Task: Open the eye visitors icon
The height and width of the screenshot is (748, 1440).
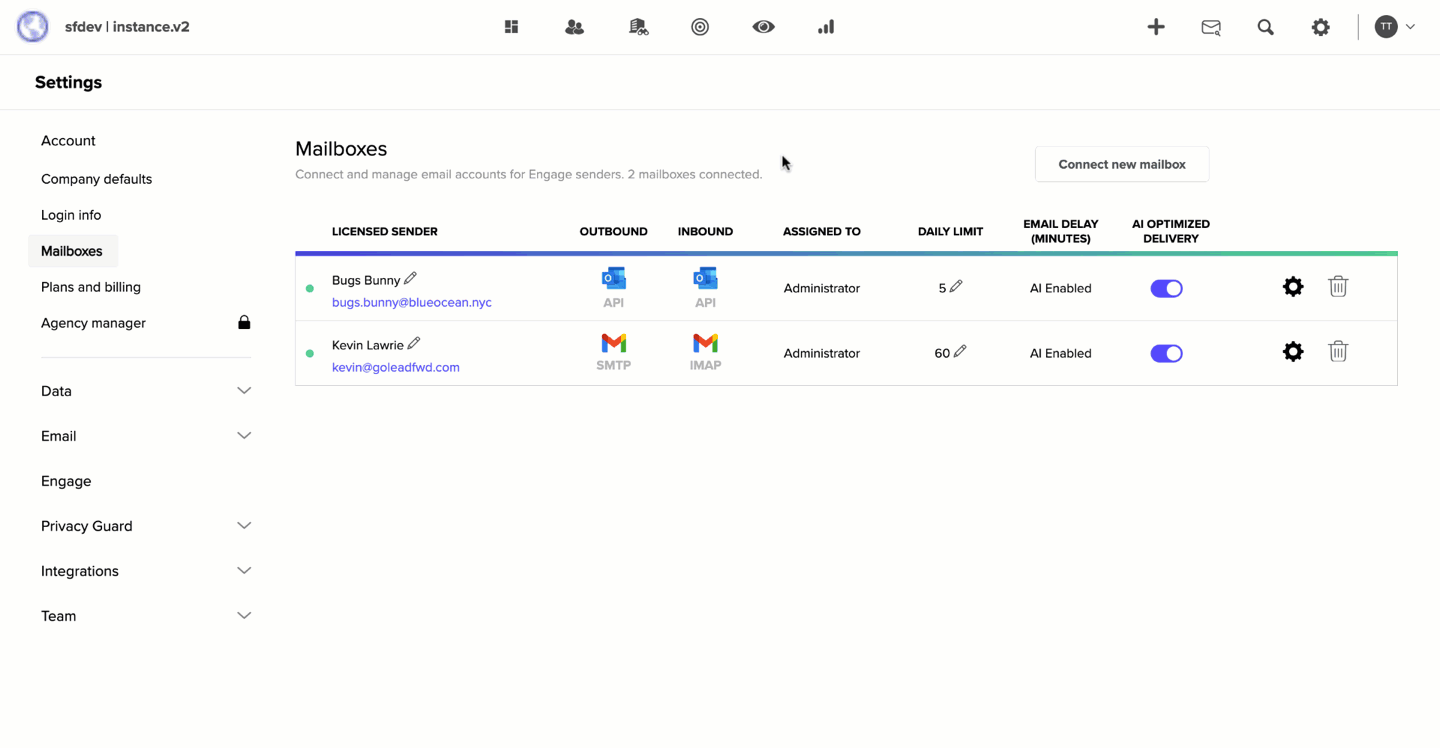Action: tap(763, 27)
